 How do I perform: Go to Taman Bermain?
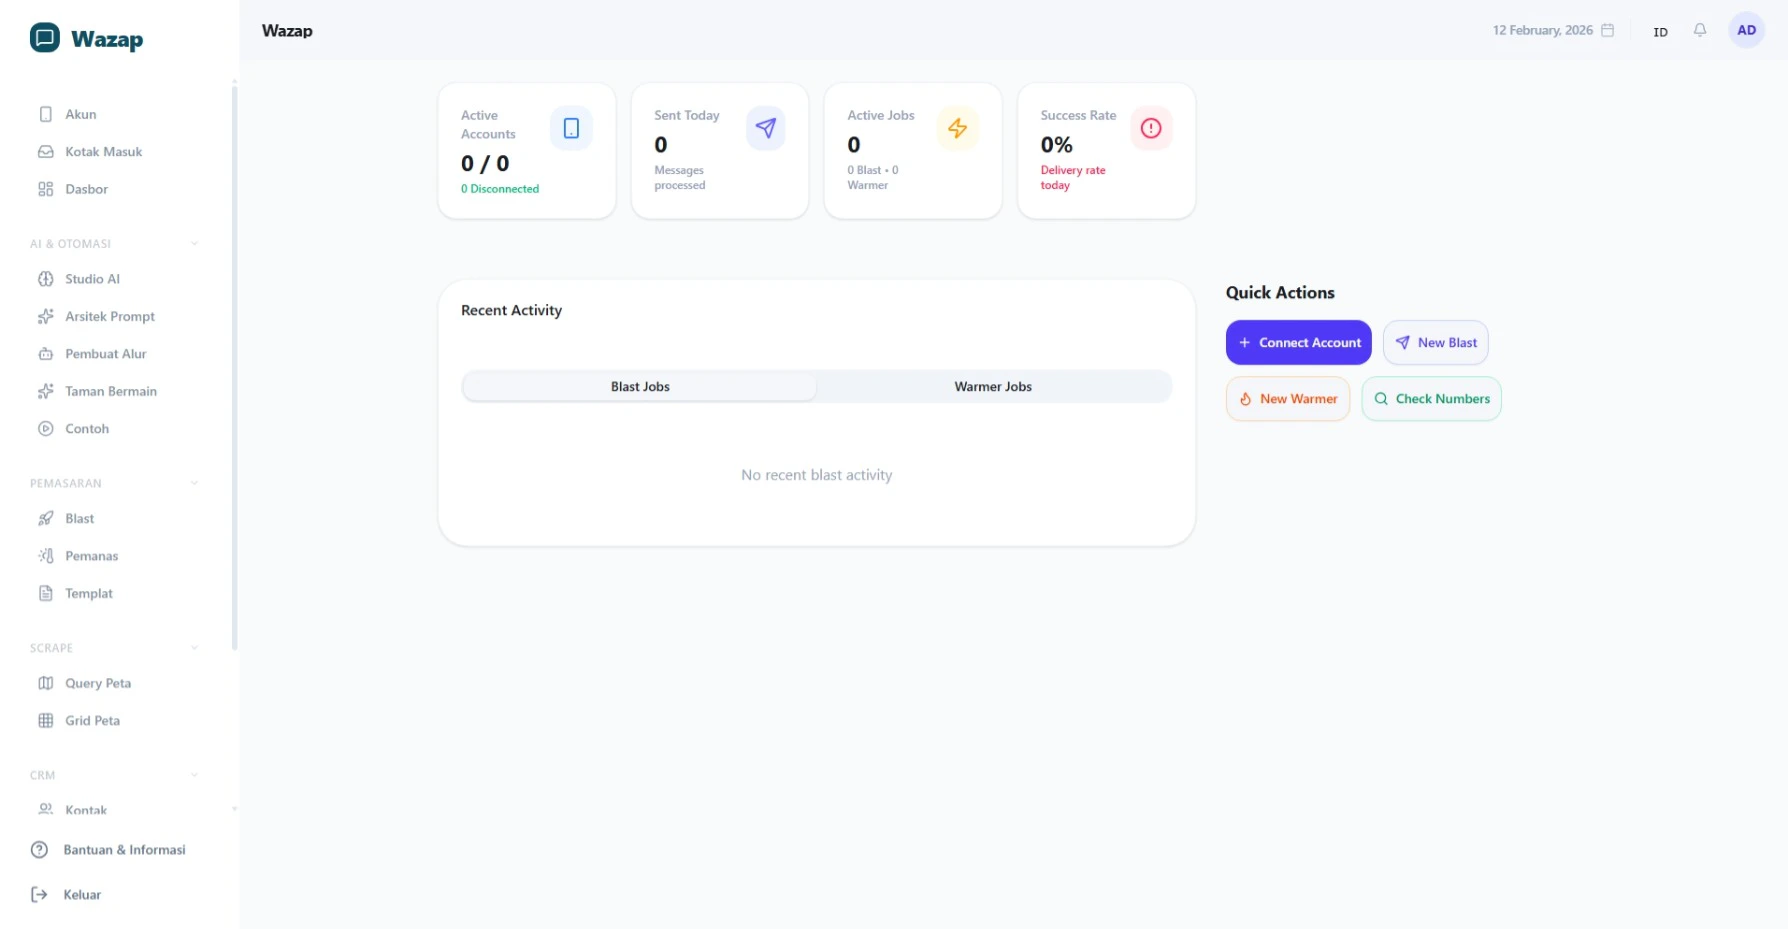(x=110, y=391)
